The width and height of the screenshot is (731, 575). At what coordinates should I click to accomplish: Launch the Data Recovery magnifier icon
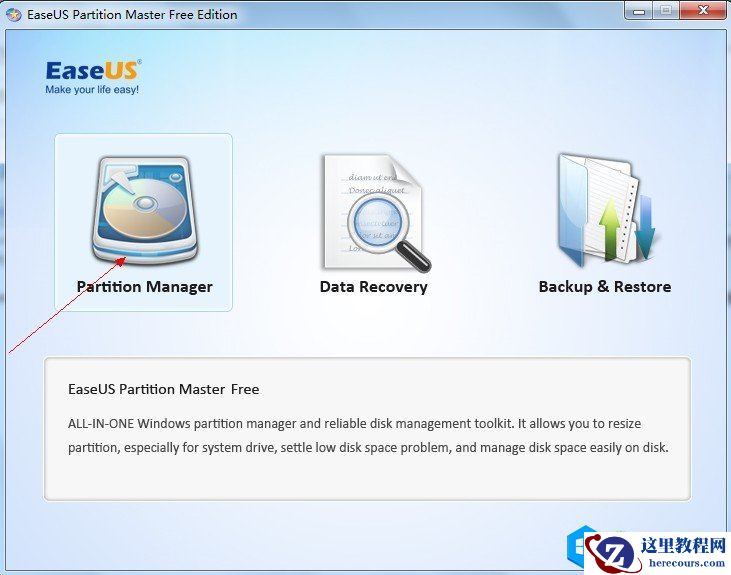pyautogui.click(x=376, y=213)
